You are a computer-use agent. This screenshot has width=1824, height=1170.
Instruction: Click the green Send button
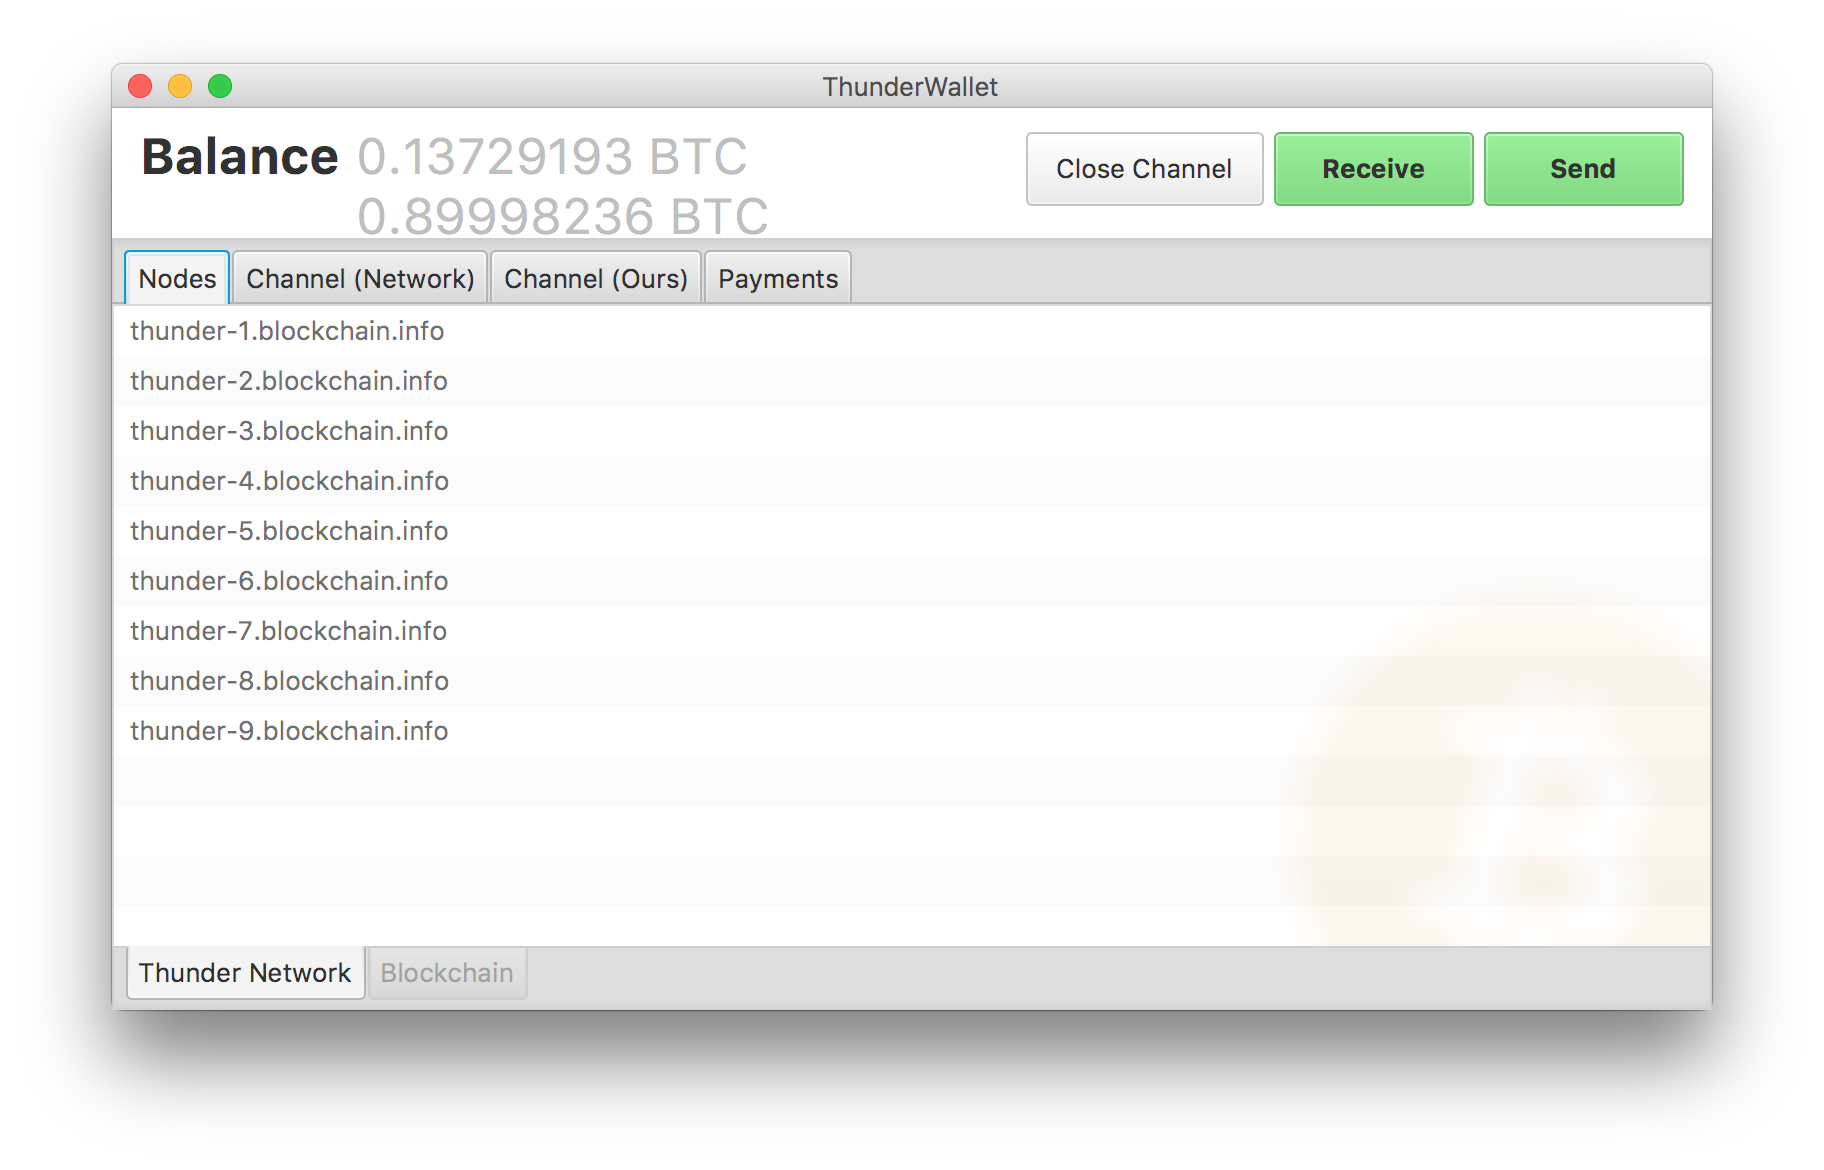[x=1583, y=169]
